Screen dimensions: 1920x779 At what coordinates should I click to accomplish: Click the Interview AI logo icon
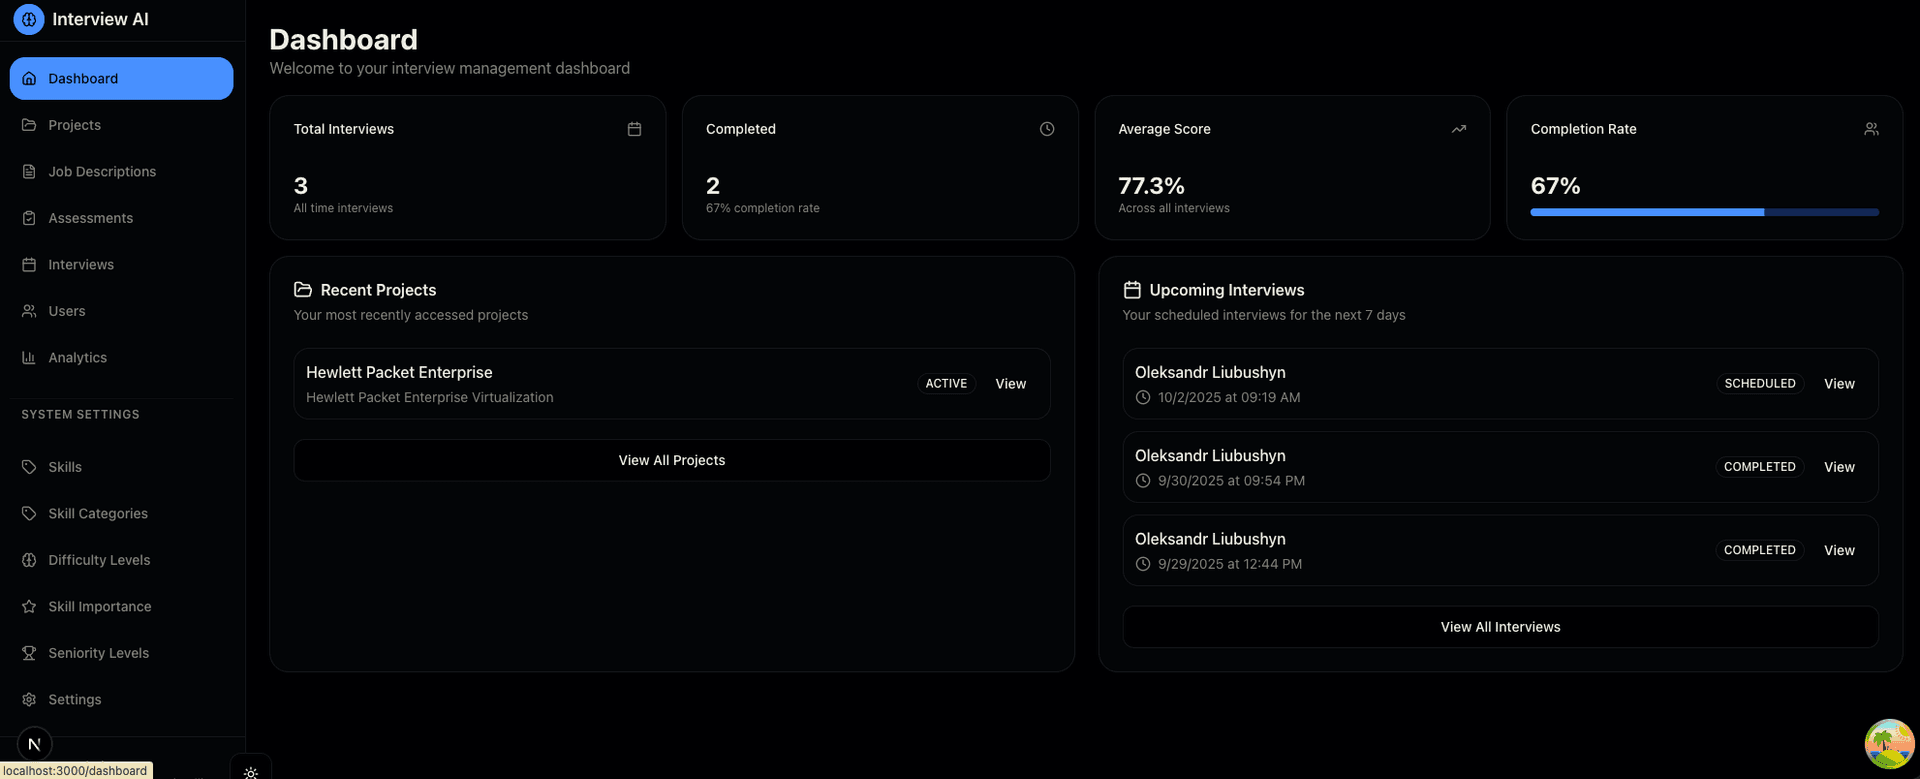[29, 19]
